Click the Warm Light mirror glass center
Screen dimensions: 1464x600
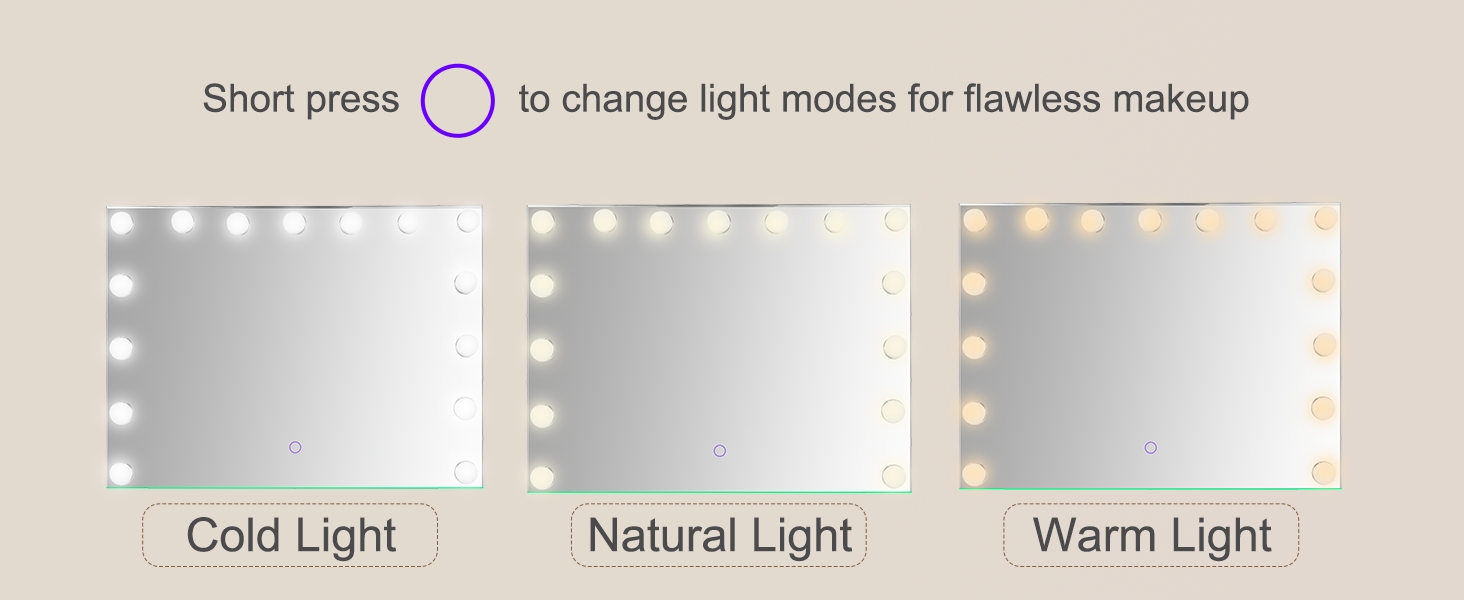(x=1150, y=347)
